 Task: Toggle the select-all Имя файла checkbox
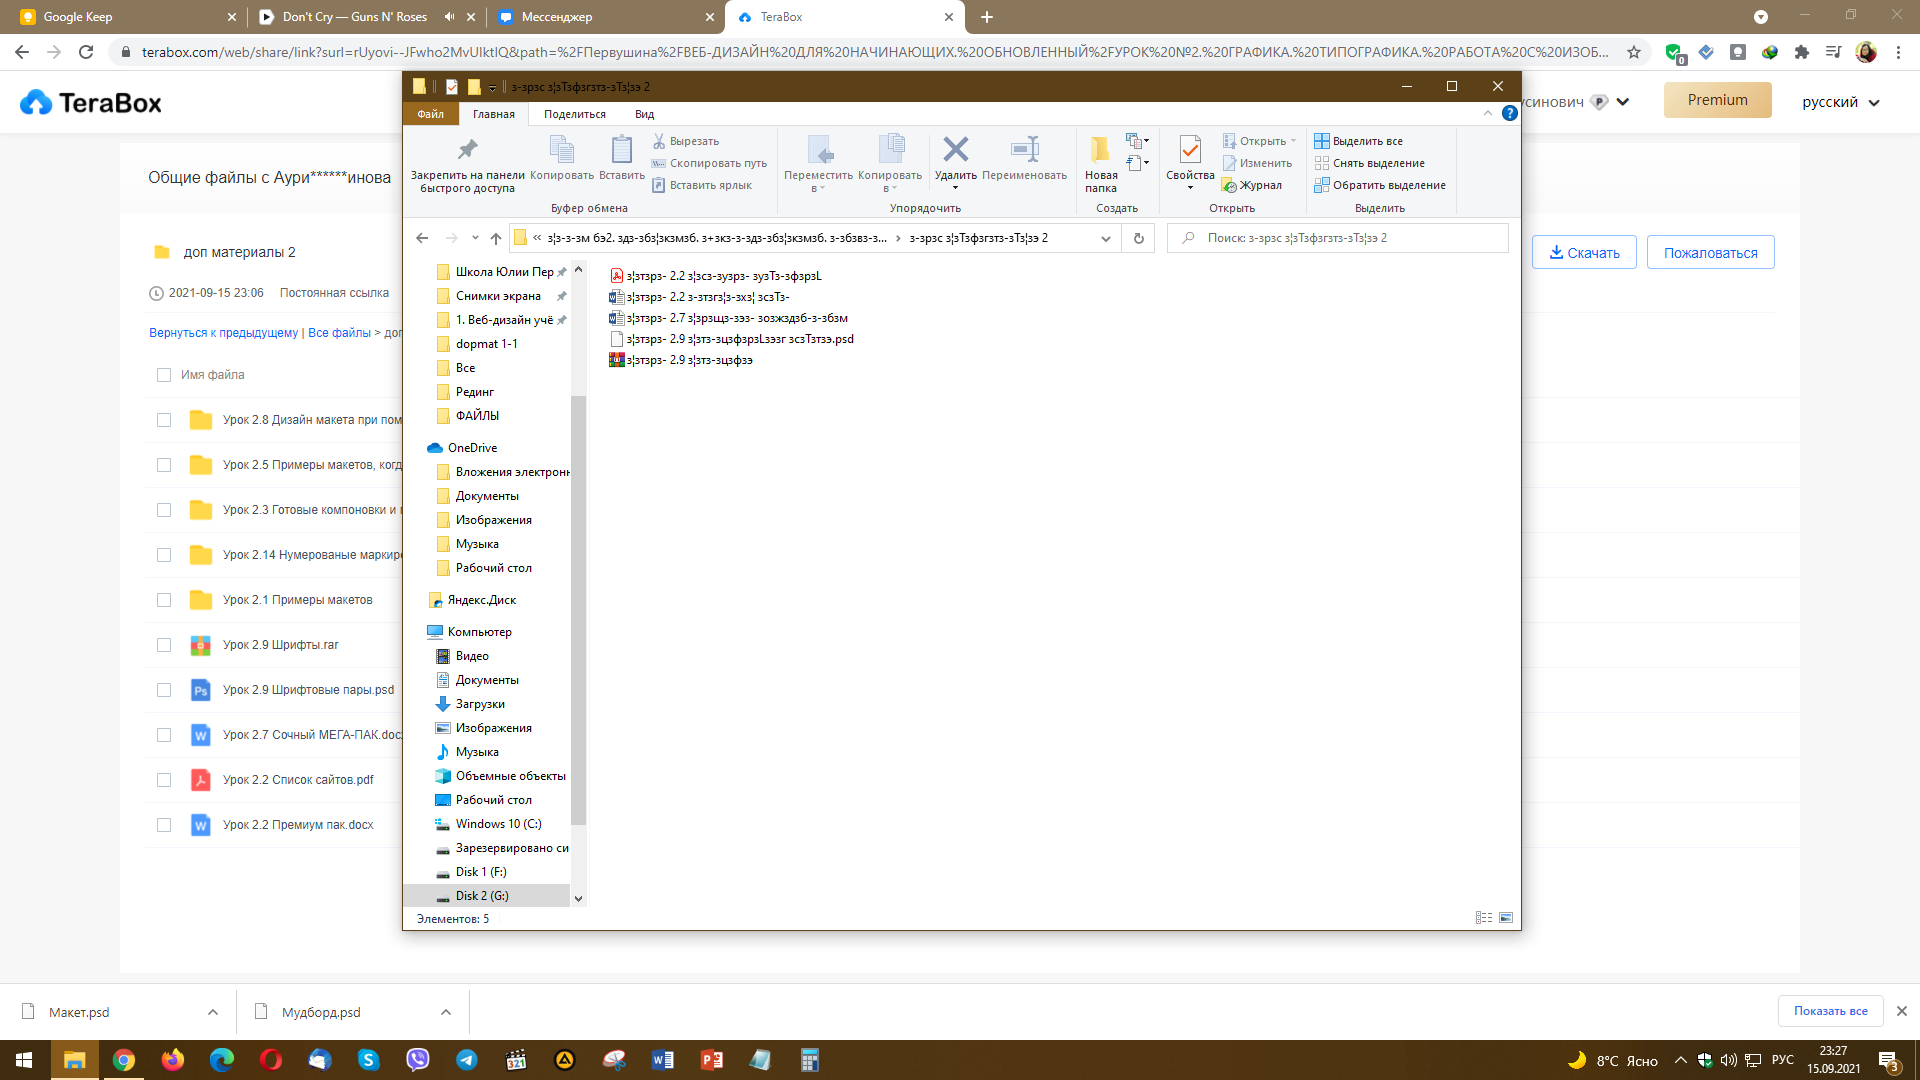click(x=164, y=375)
